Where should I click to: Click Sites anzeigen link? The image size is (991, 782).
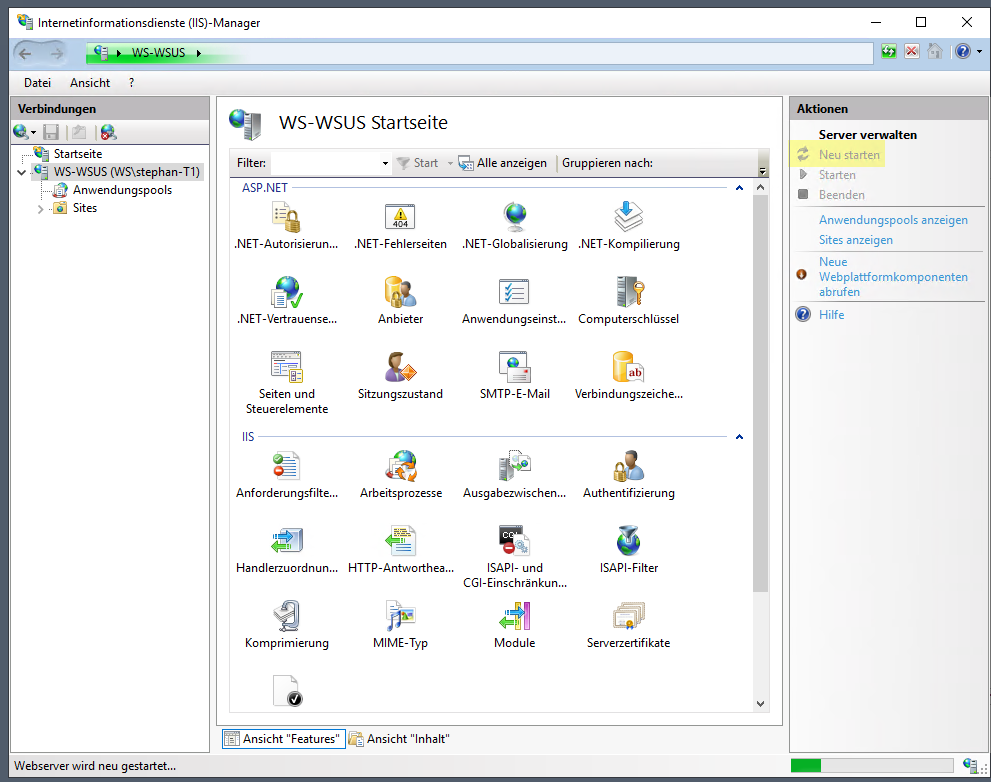point(856,240)
